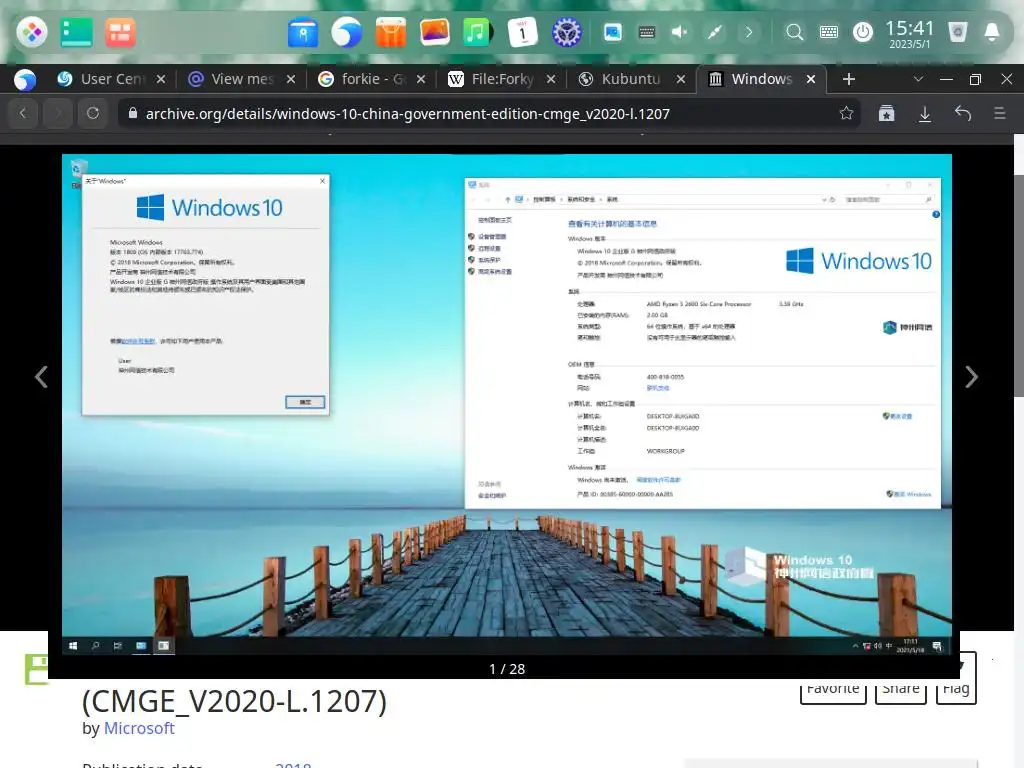Click the address bar URL field
1024x768 pixels.
click(488, 113)
